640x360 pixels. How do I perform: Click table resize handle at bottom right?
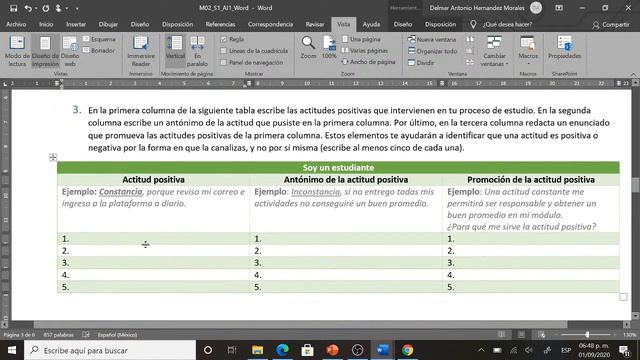(623, 297)
